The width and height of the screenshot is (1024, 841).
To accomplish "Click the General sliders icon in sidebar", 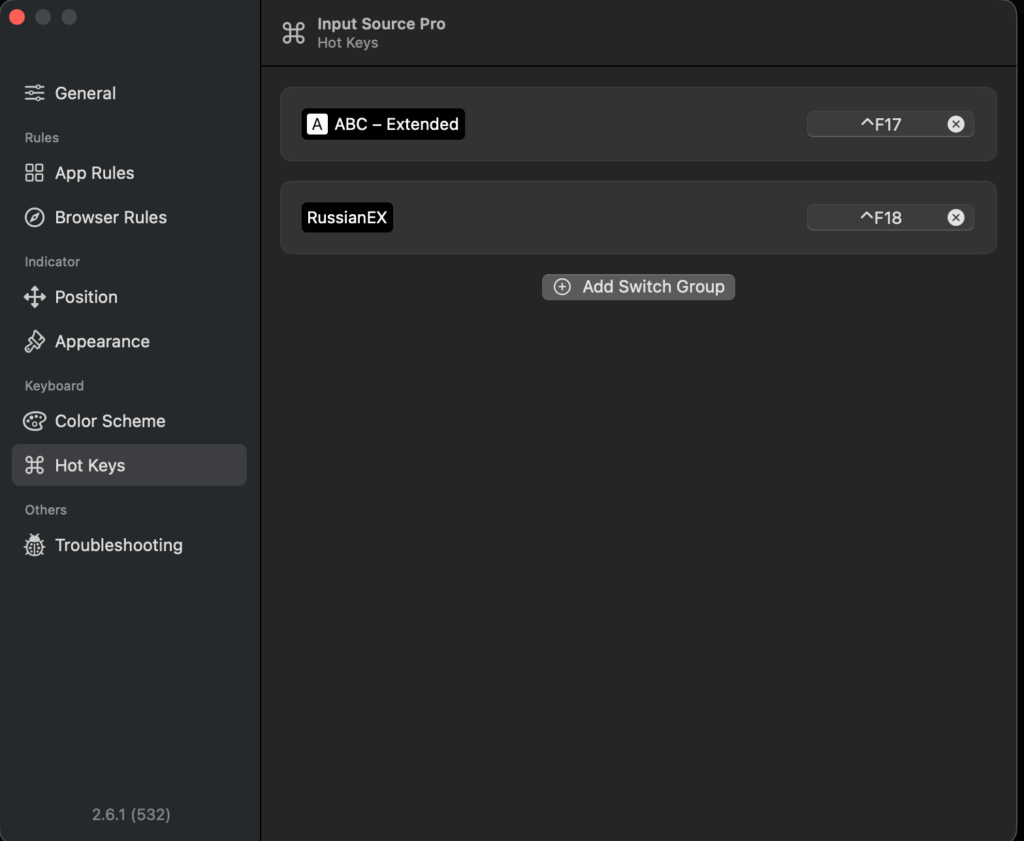I will (35, 93).
